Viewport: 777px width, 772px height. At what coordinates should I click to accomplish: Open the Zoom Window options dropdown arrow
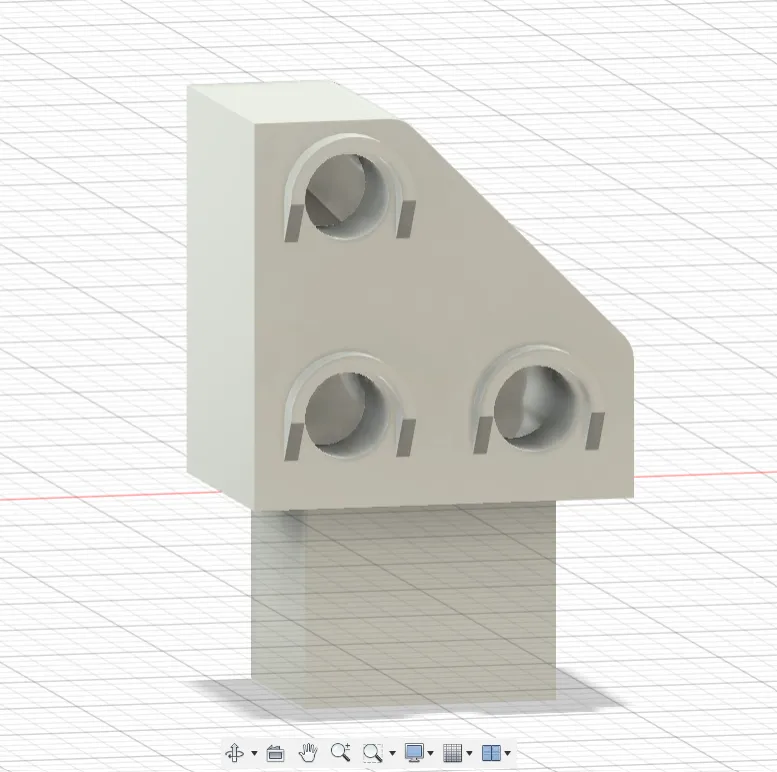tap(392, 754)
